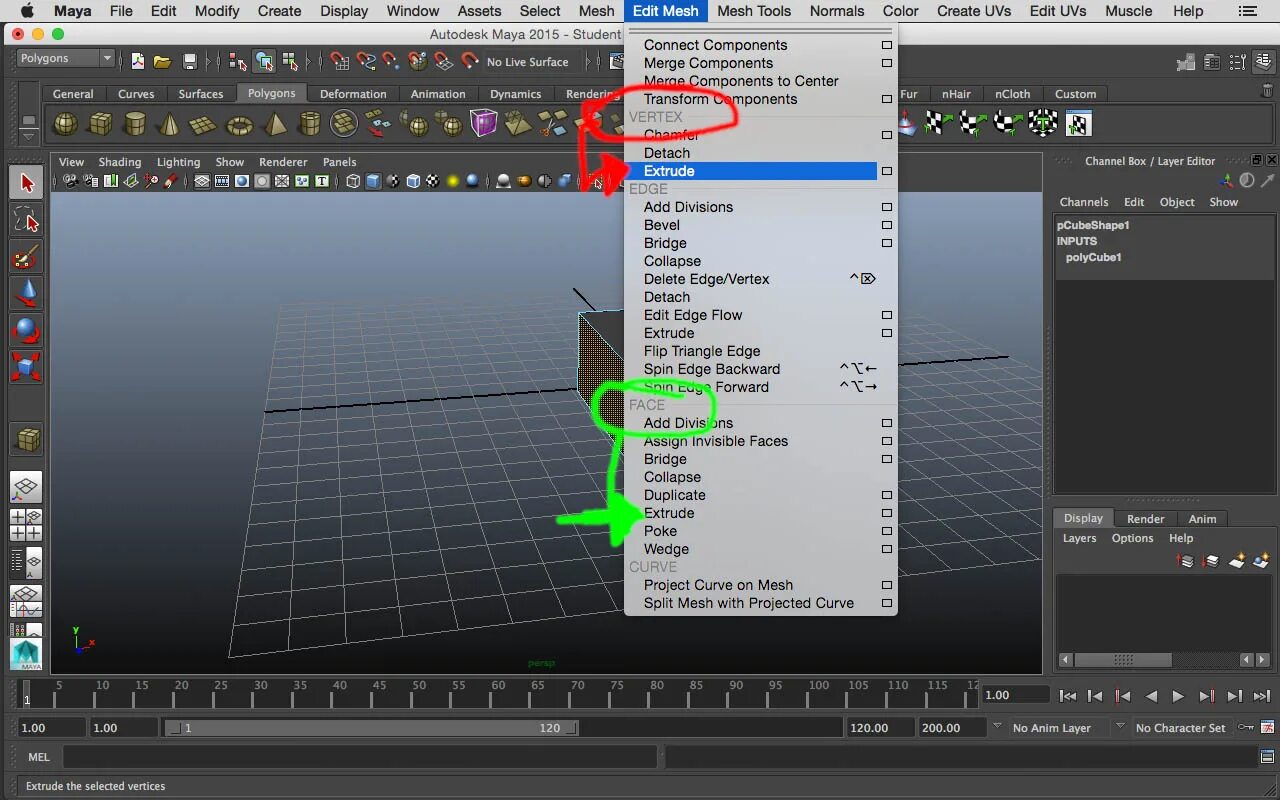Toggle viewport grid display icon
The image size is (1280, 800).
coord(202,181)
